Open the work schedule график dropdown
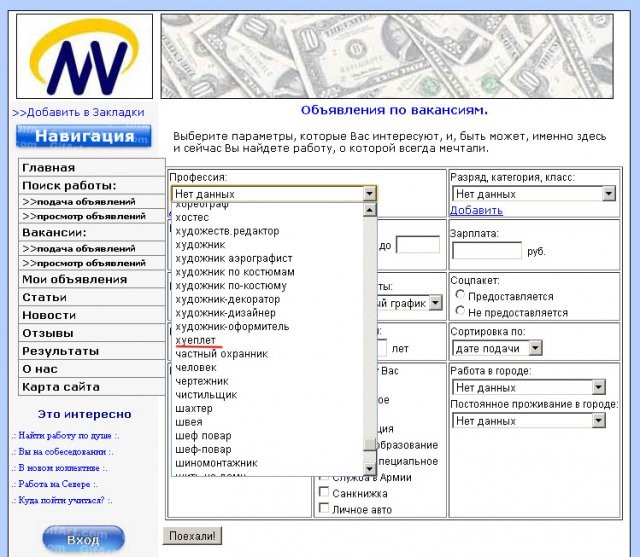The image size is (640, 557). [436, 303]
